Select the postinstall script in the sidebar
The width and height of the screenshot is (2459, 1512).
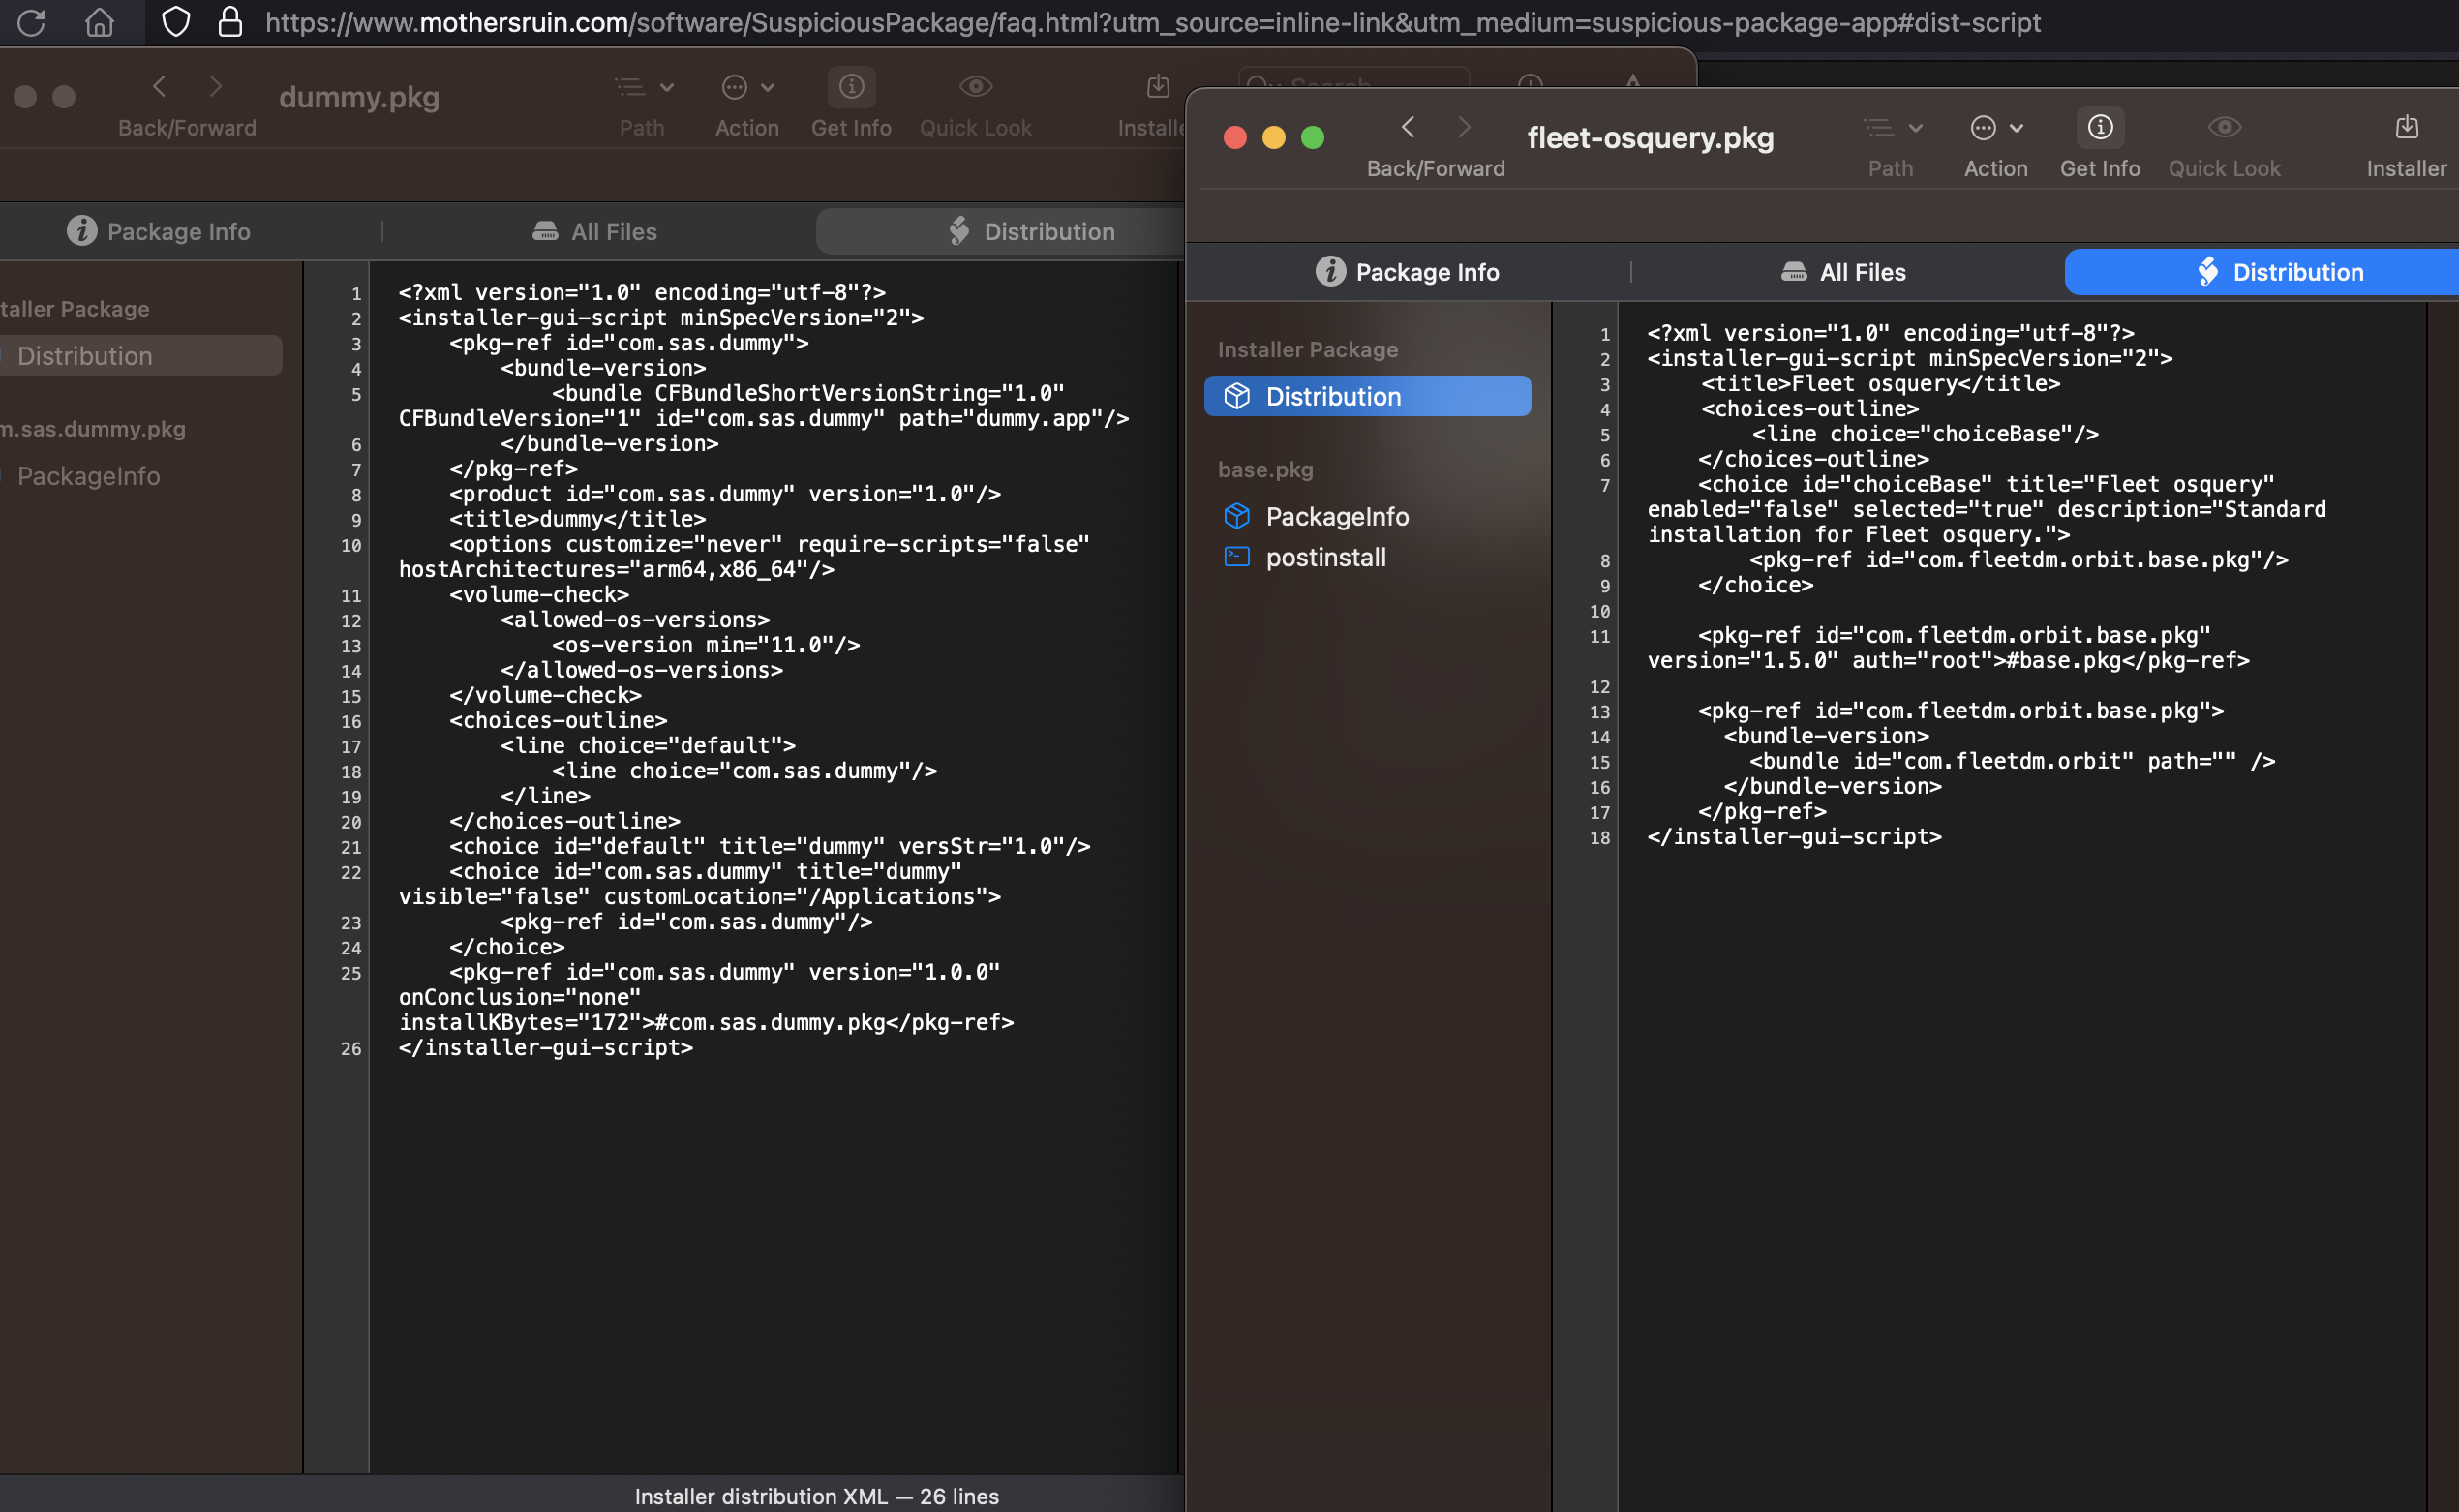[1326, 557]
